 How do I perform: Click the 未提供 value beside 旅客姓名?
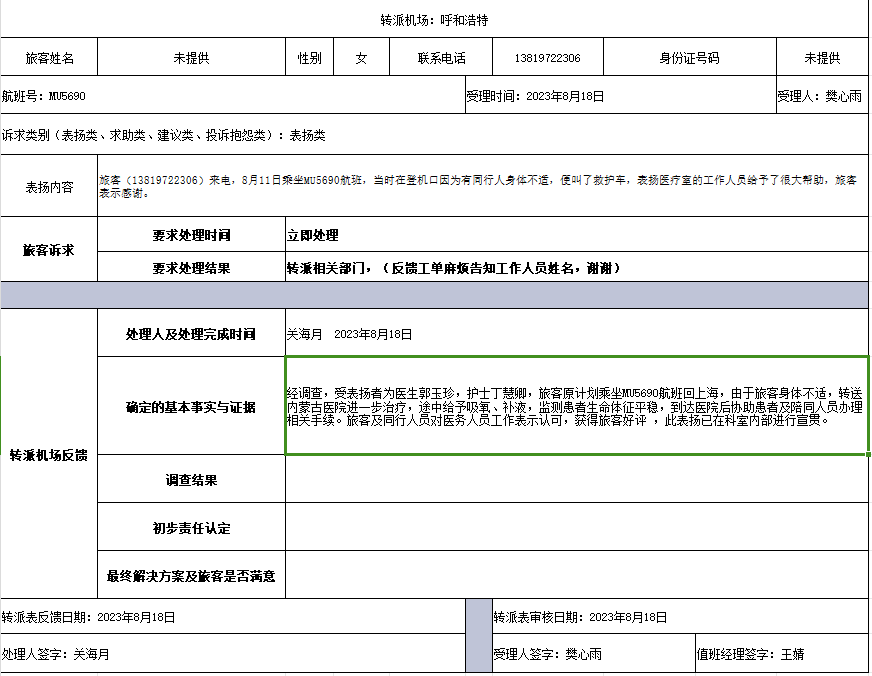click(191, 58)
